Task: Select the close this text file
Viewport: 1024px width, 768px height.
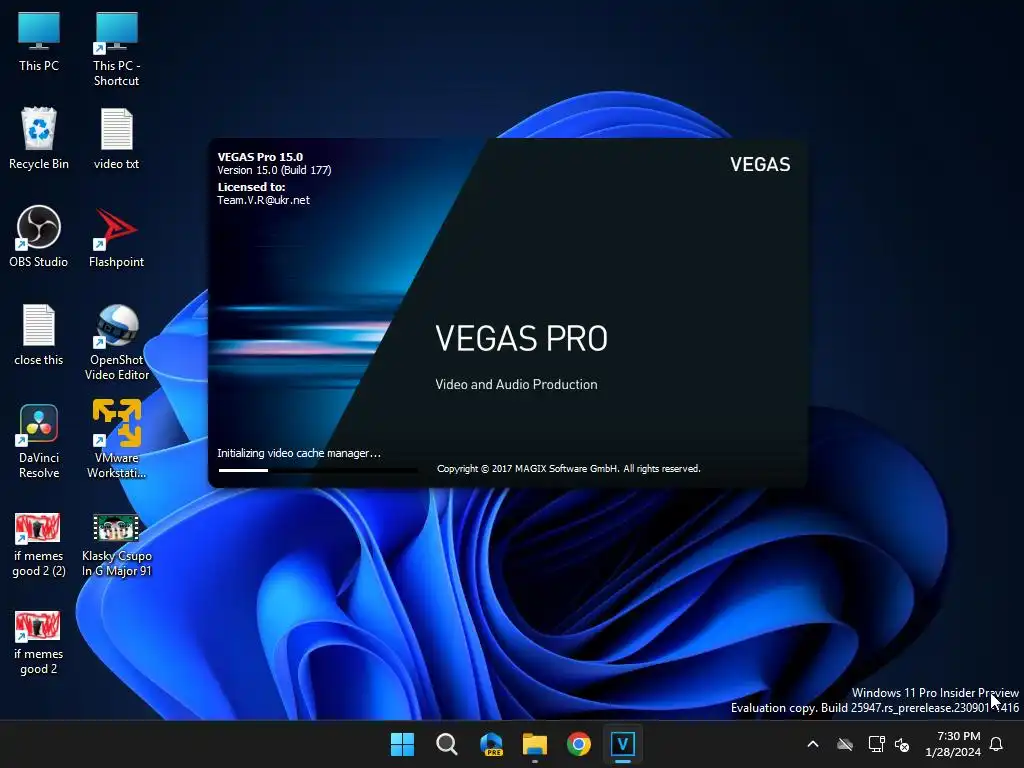Action: coord(39,334)
